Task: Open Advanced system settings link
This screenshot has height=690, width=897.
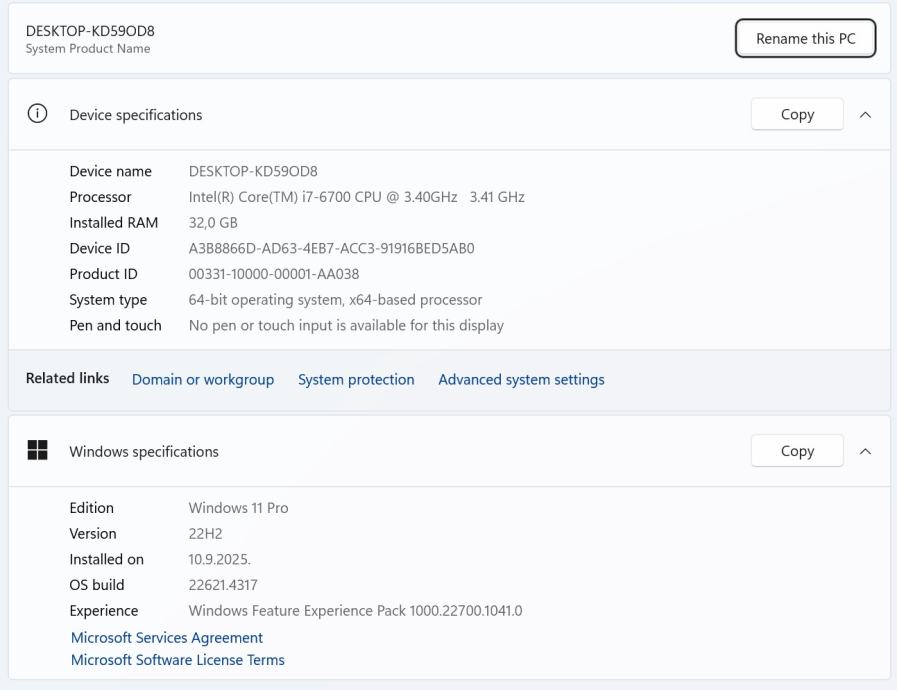Action: [x=521, y=380]
